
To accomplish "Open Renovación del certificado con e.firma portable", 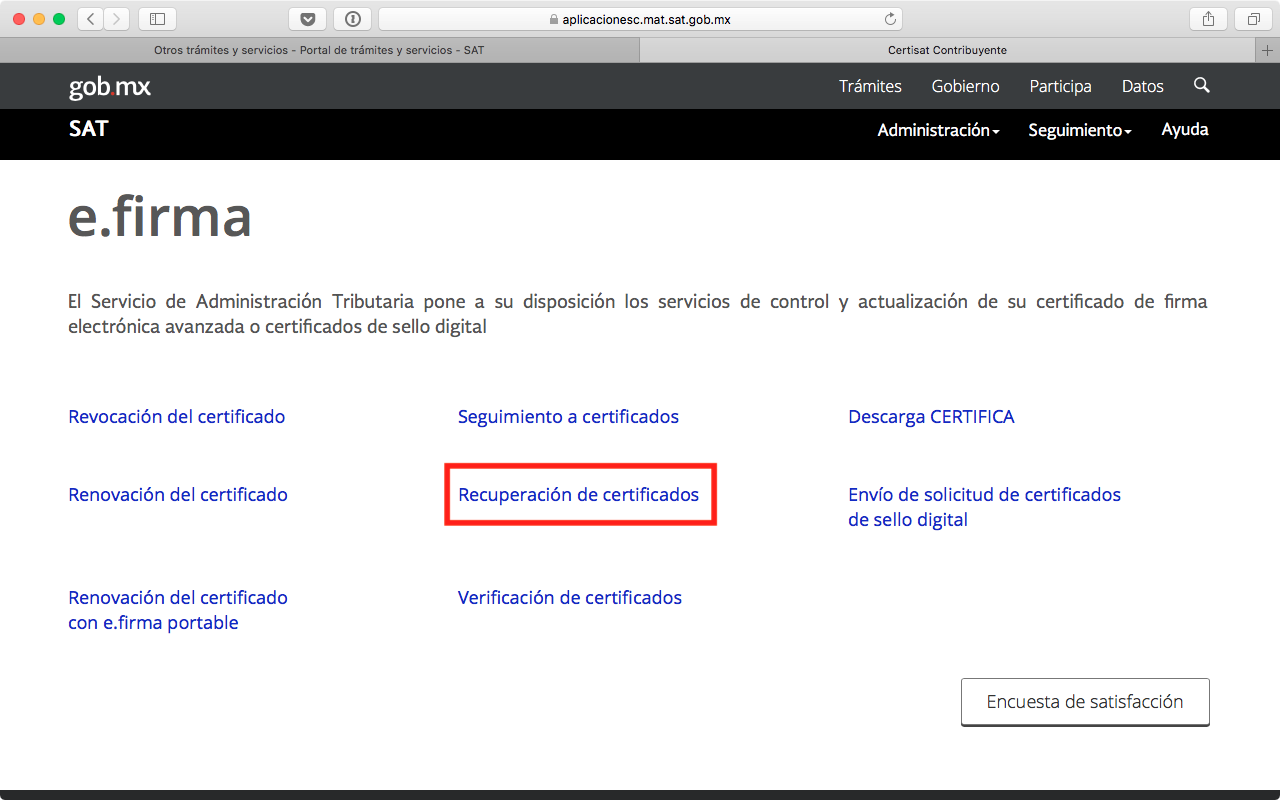I will 178,610.
